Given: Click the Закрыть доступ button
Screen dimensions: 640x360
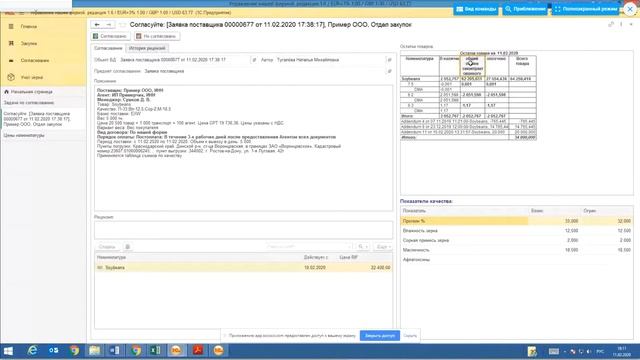Looking at the screenshot, I should point(380,336).
